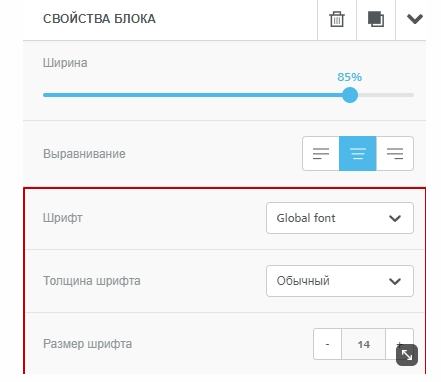The height and width of the screenshot is (382, 441).
Task: Click the Выравнивание label
Action: [x=84, y=154]
